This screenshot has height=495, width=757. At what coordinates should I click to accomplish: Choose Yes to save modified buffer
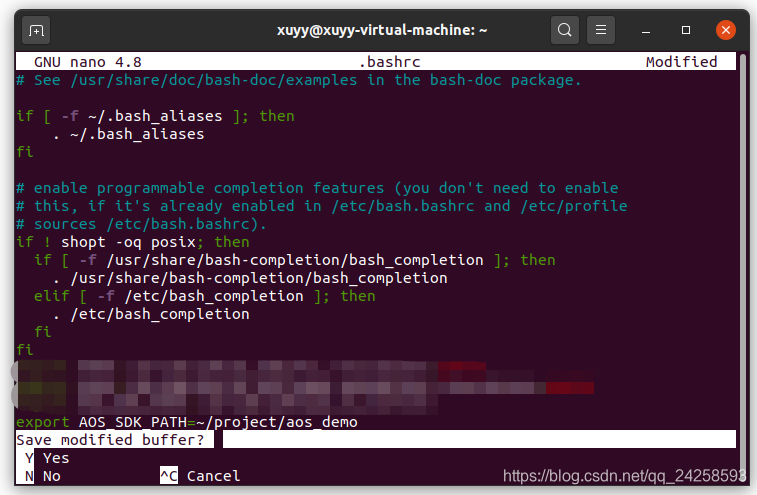point(47,458)
